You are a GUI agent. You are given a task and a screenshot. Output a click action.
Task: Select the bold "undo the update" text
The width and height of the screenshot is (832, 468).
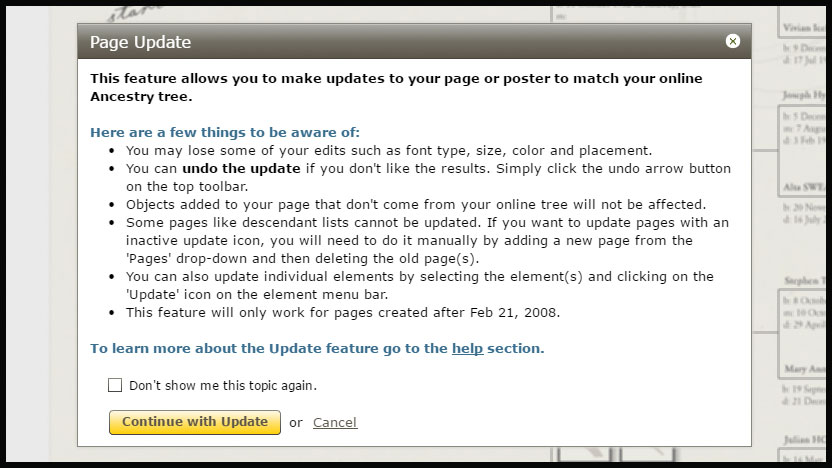coord(241,169)
